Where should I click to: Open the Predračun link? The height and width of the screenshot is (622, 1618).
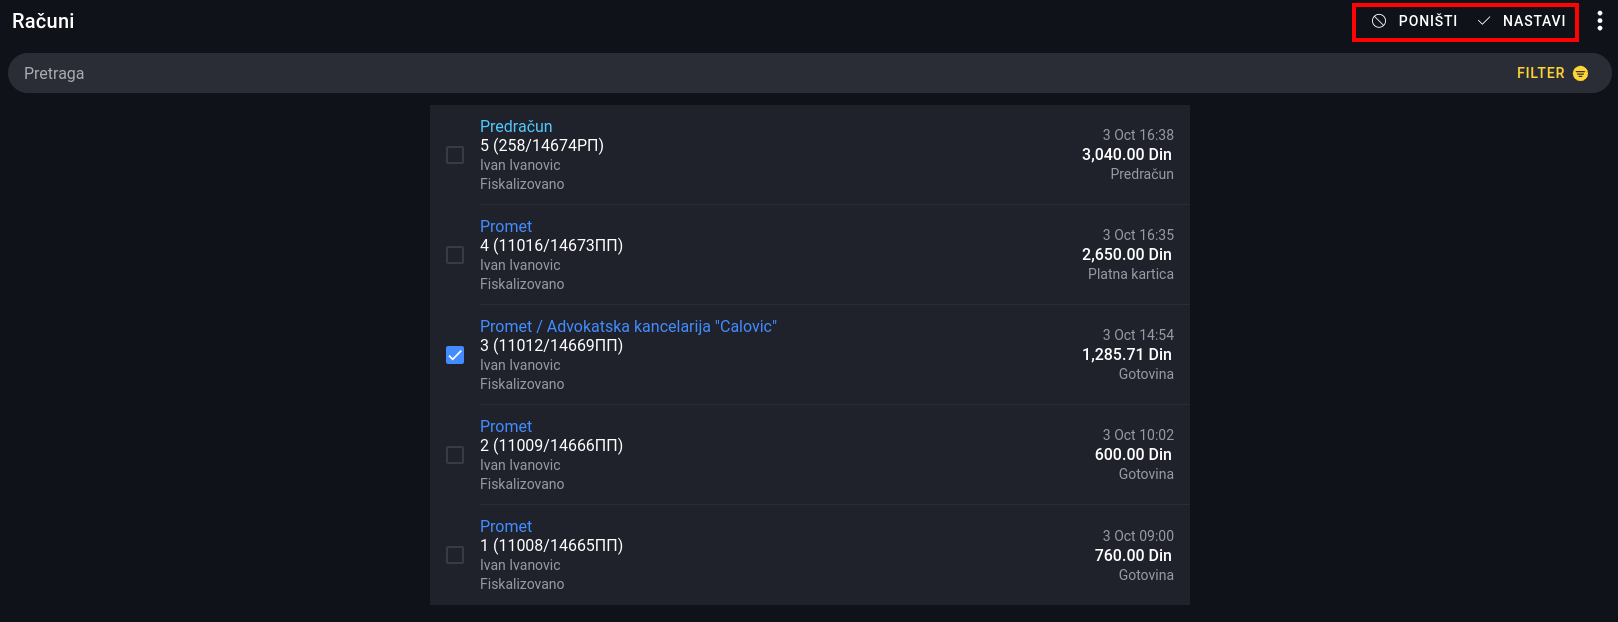coord(516,126)
